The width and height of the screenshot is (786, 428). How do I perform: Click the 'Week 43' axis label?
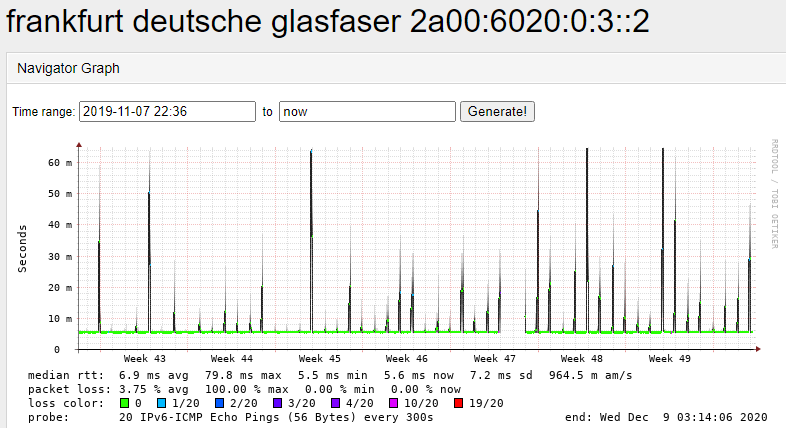[x=144, y=359]
